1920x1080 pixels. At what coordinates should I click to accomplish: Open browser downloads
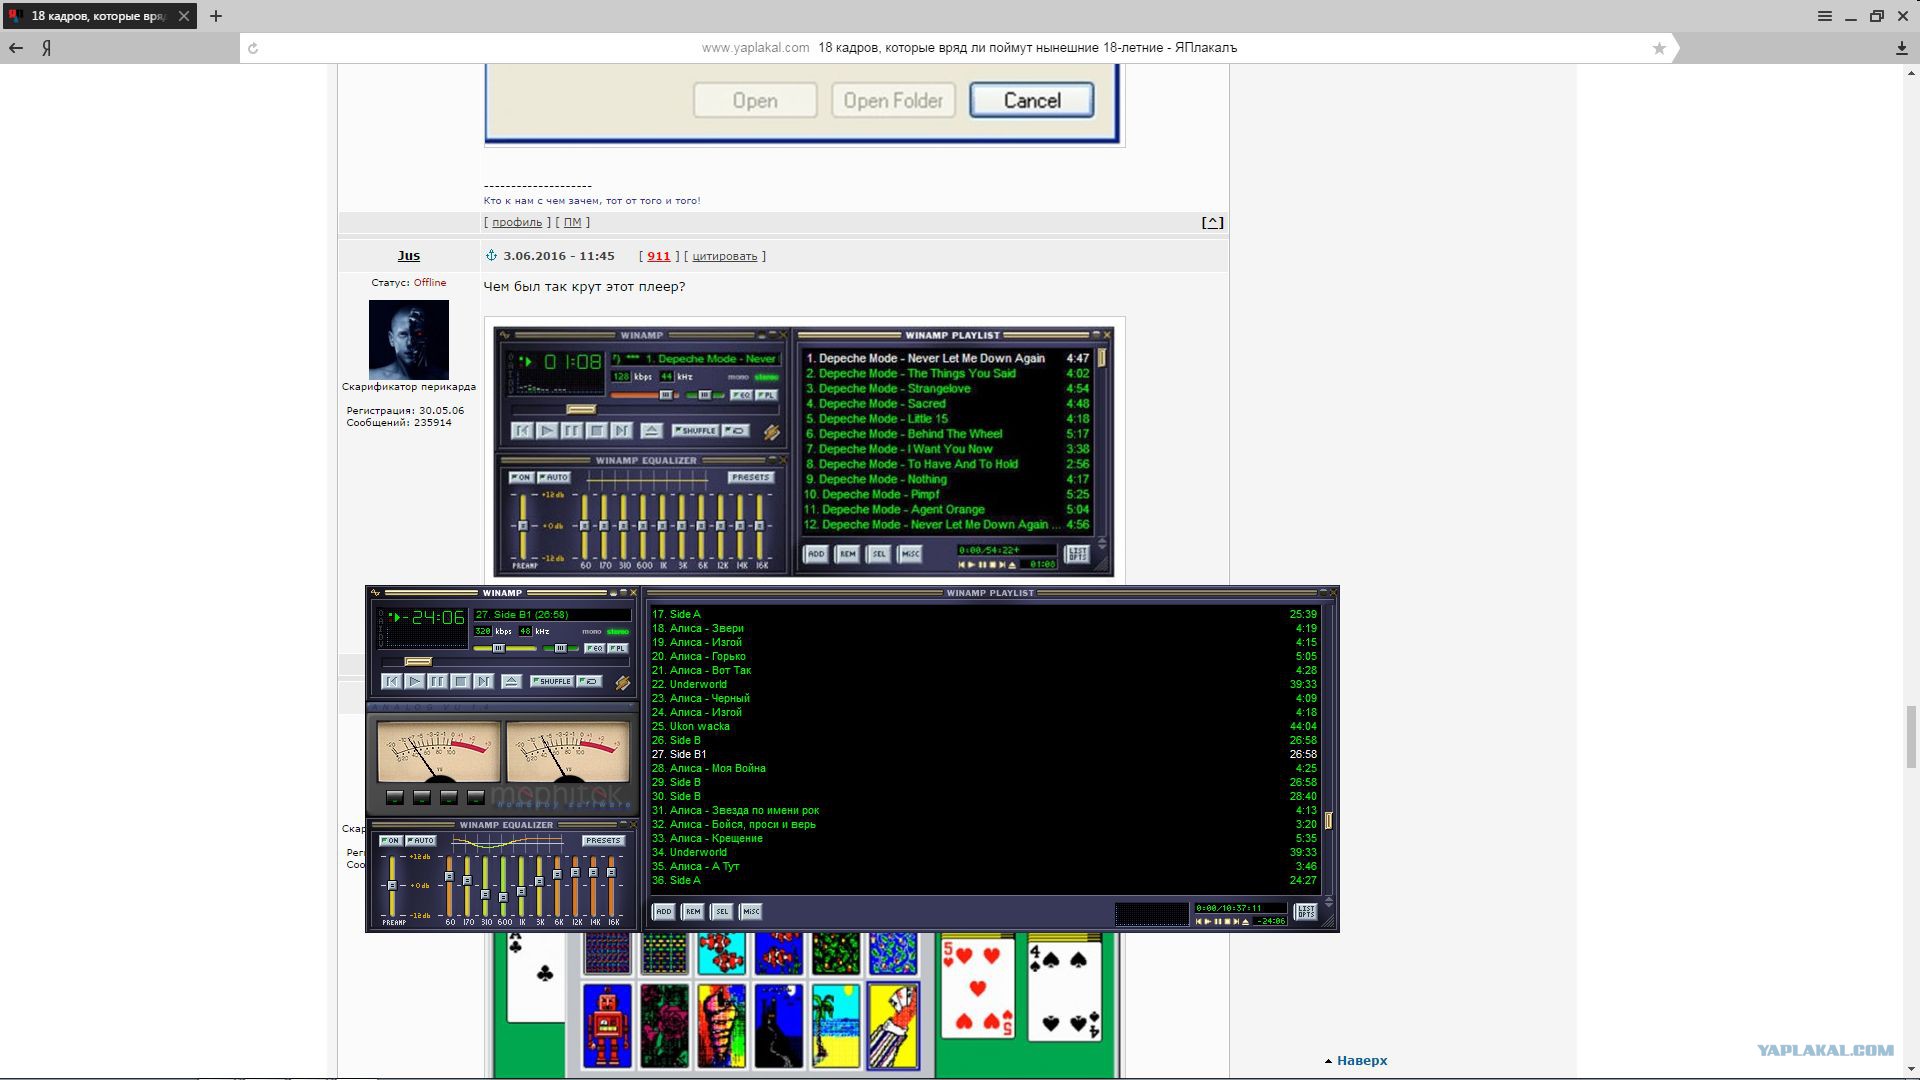(x=1901, y=48)
